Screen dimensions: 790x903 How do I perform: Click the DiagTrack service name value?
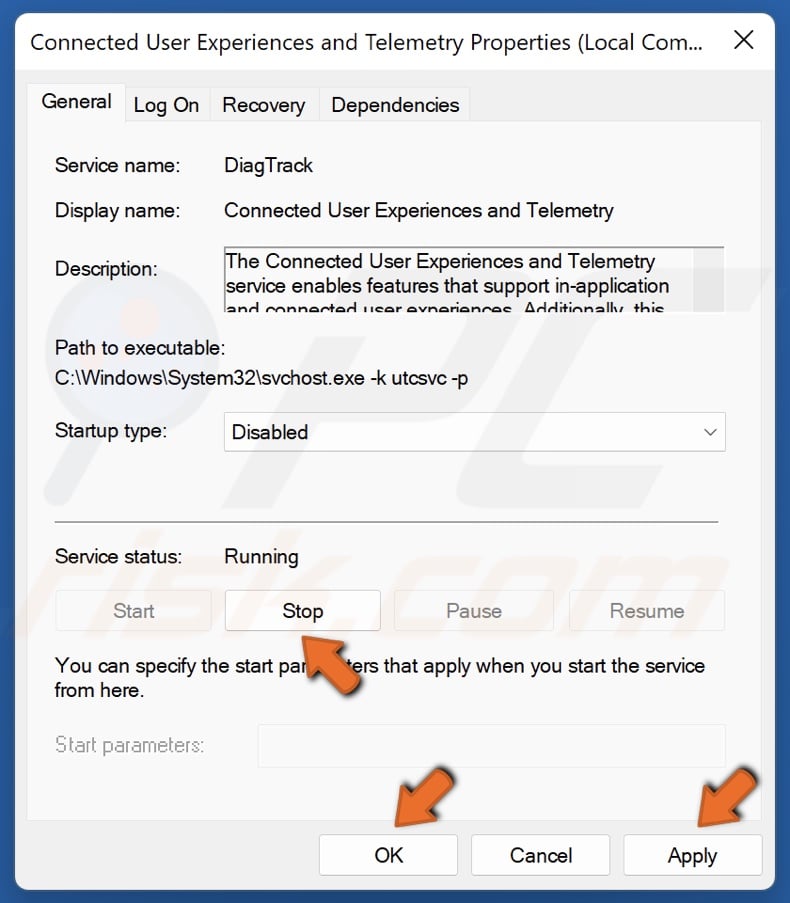[268, 165]
